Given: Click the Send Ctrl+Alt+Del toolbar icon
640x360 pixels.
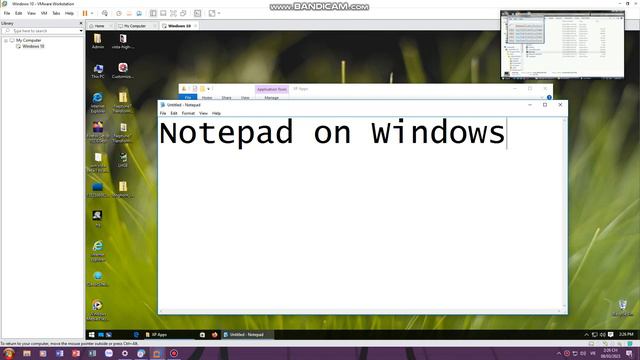Looking at the screenshot, I should pyautogui.click(x=105, y=13).
